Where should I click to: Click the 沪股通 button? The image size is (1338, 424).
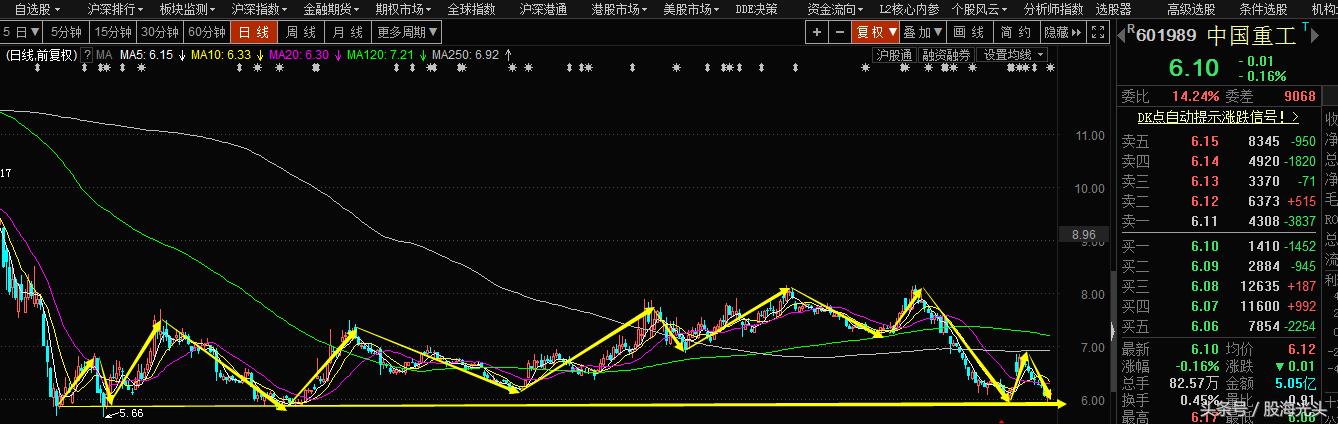895,55
